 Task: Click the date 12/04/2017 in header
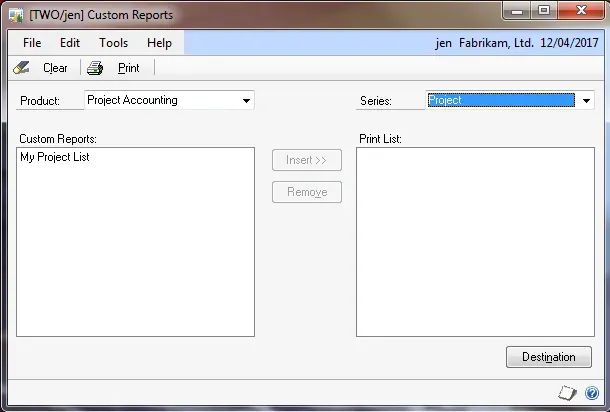(x=567, y=43)
